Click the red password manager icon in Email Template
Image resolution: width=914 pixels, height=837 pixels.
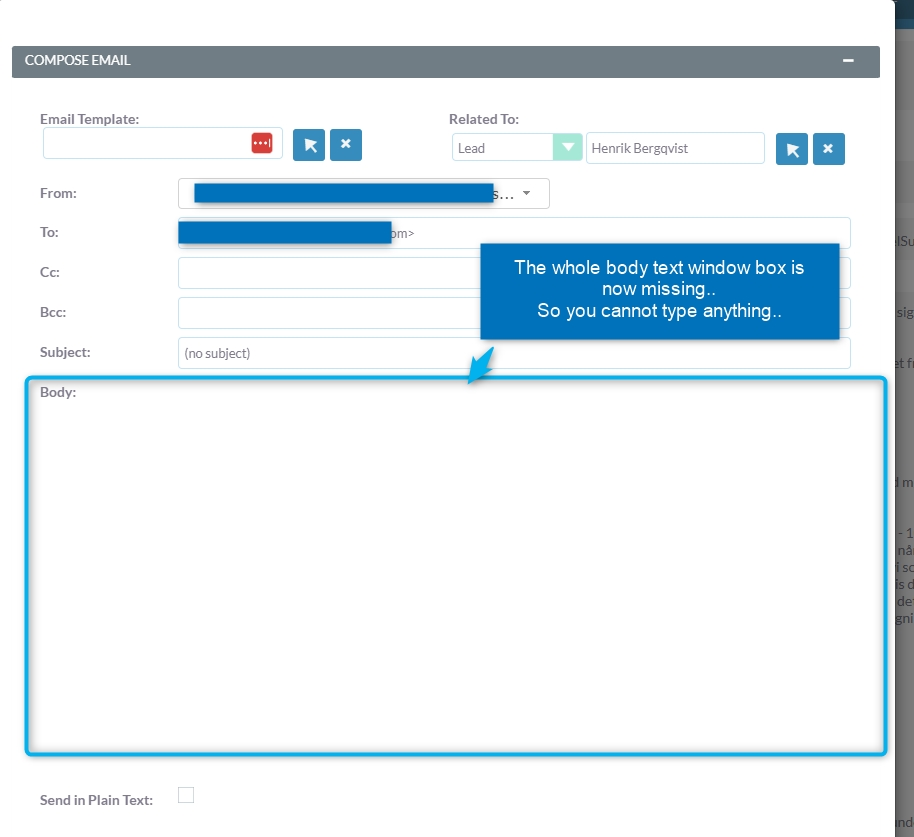261,143
